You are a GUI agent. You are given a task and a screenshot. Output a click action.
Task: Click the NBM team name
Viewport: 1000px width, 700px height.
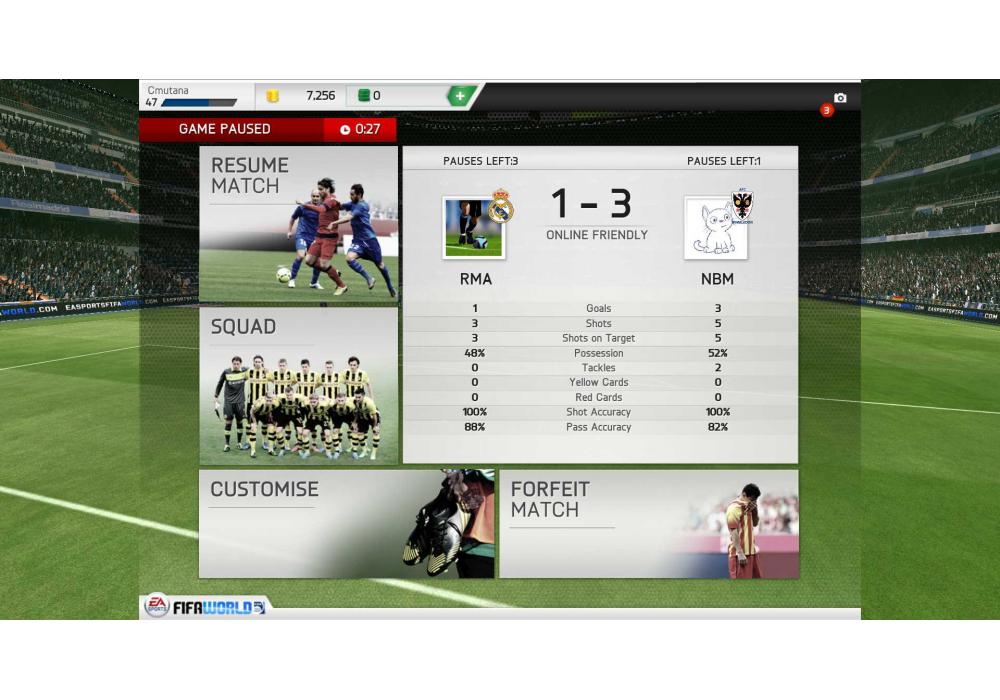pos(717,279)
